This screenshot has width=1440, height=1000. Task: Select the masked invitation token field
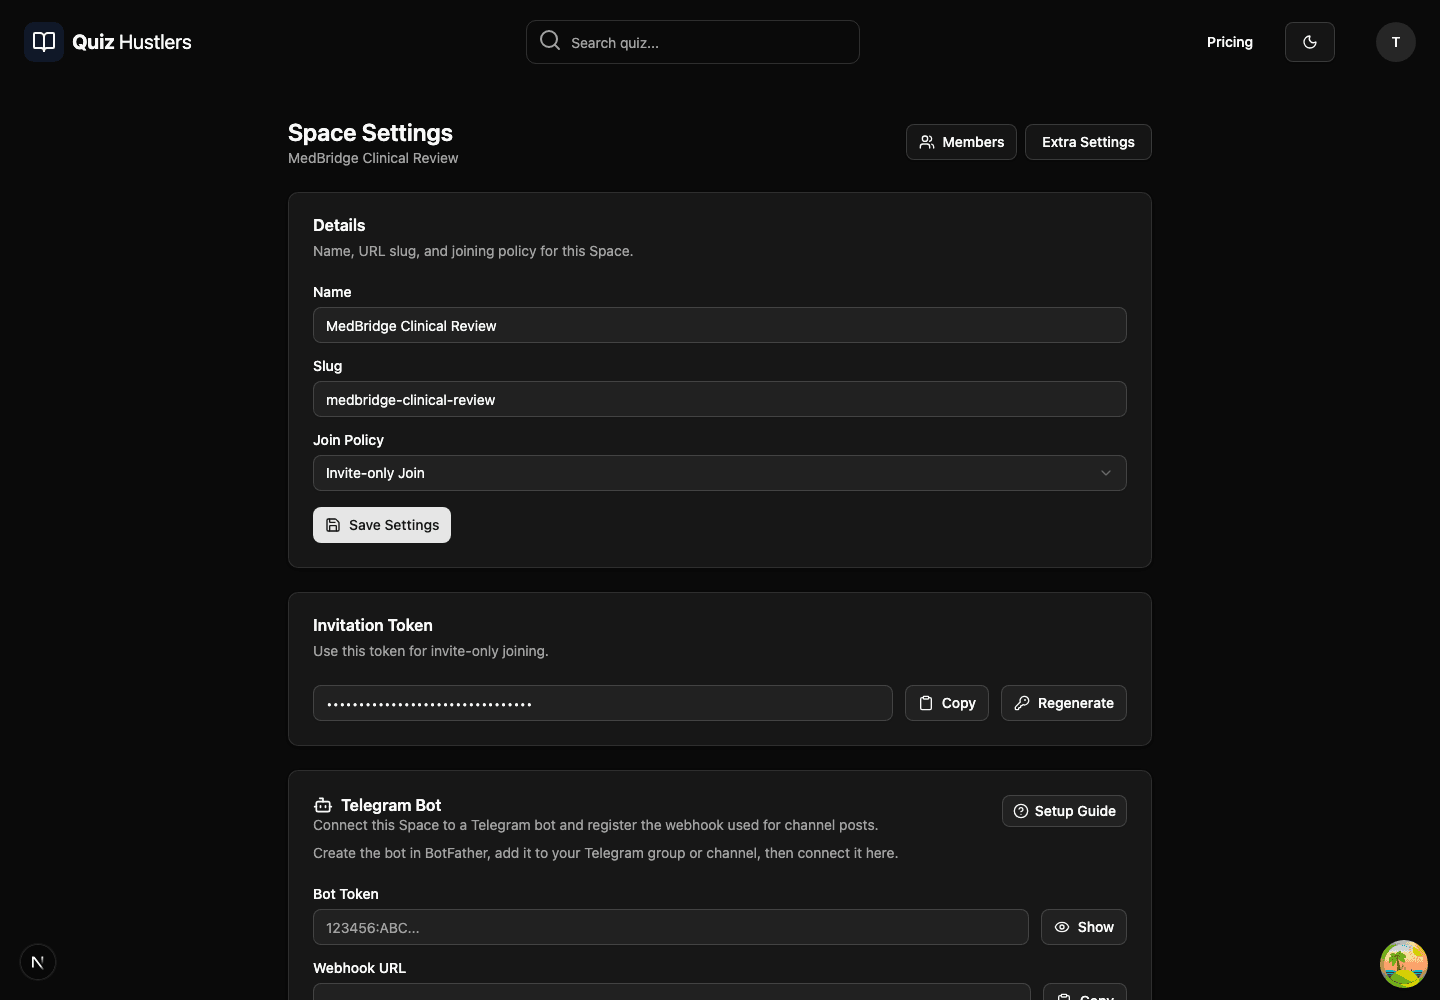[603, 703]
